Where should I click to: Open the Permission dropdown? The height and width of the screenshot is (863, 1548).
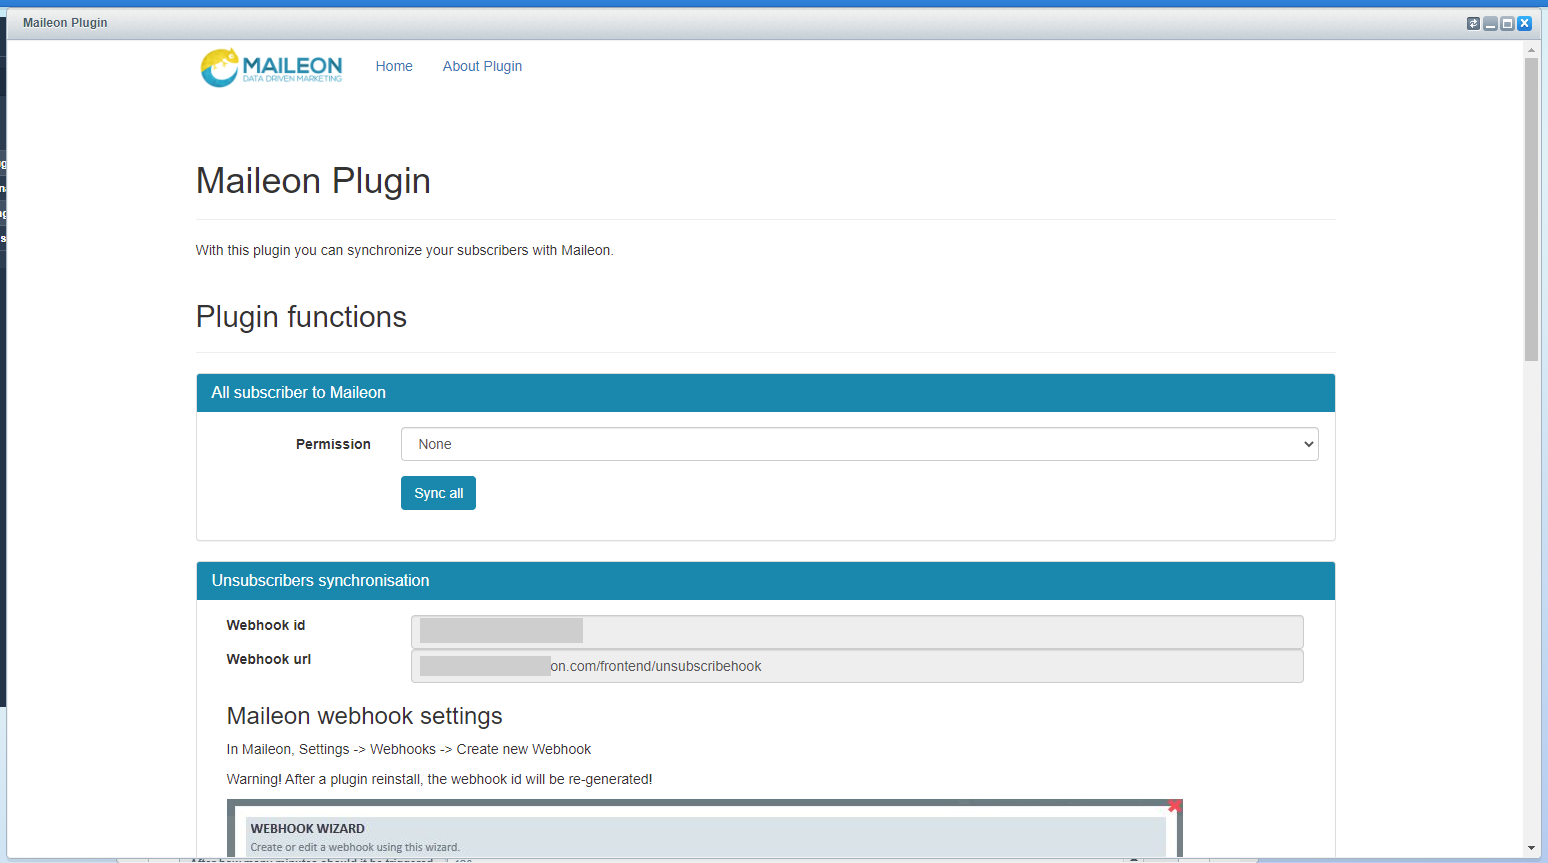click(859, 444)
